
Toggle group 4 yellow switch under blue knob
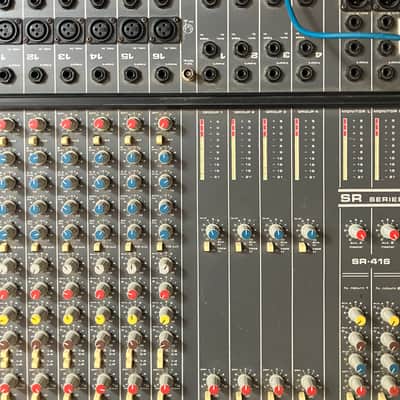pos(302,247)
